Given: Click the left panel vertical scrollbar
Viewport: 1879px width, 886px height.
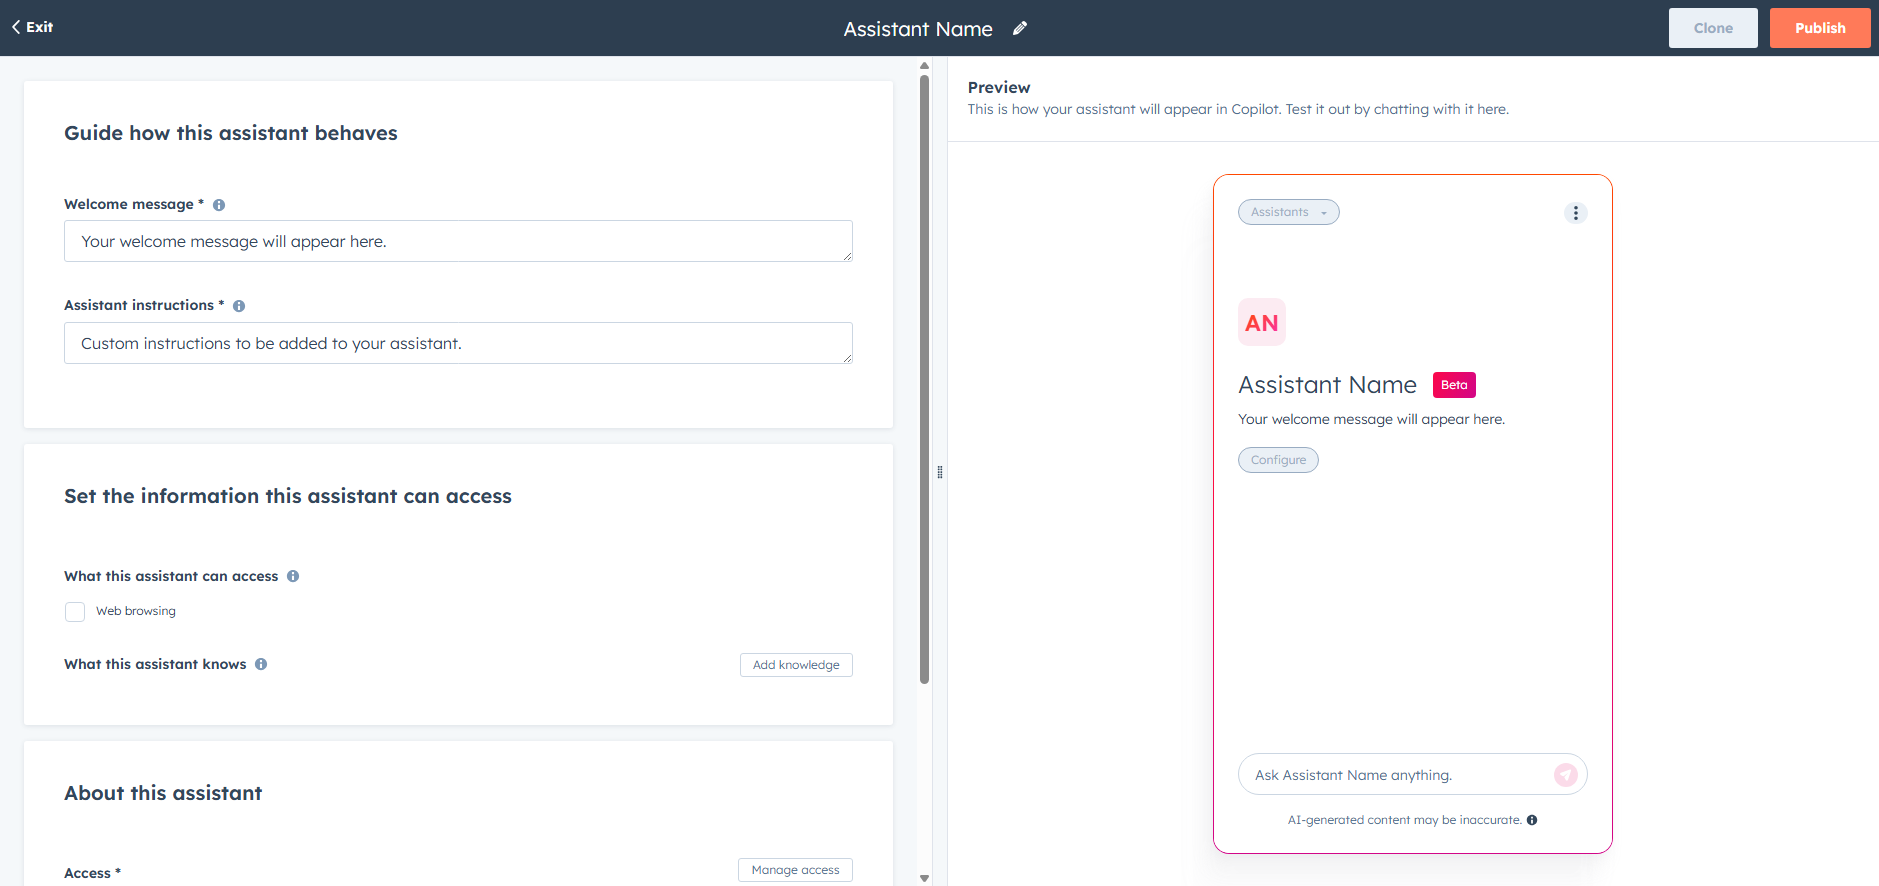Looking at the screenshot, I should pos(924,380).
